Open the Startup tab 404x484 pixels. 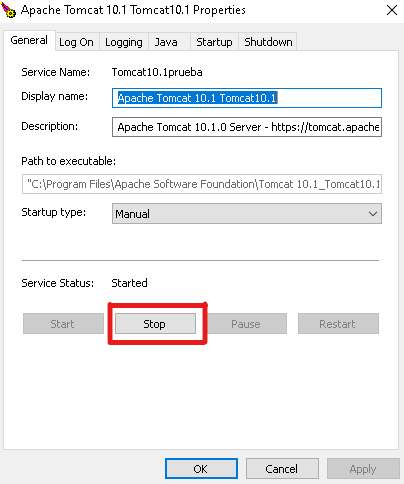pyautogui.click(x=214, y=42)
